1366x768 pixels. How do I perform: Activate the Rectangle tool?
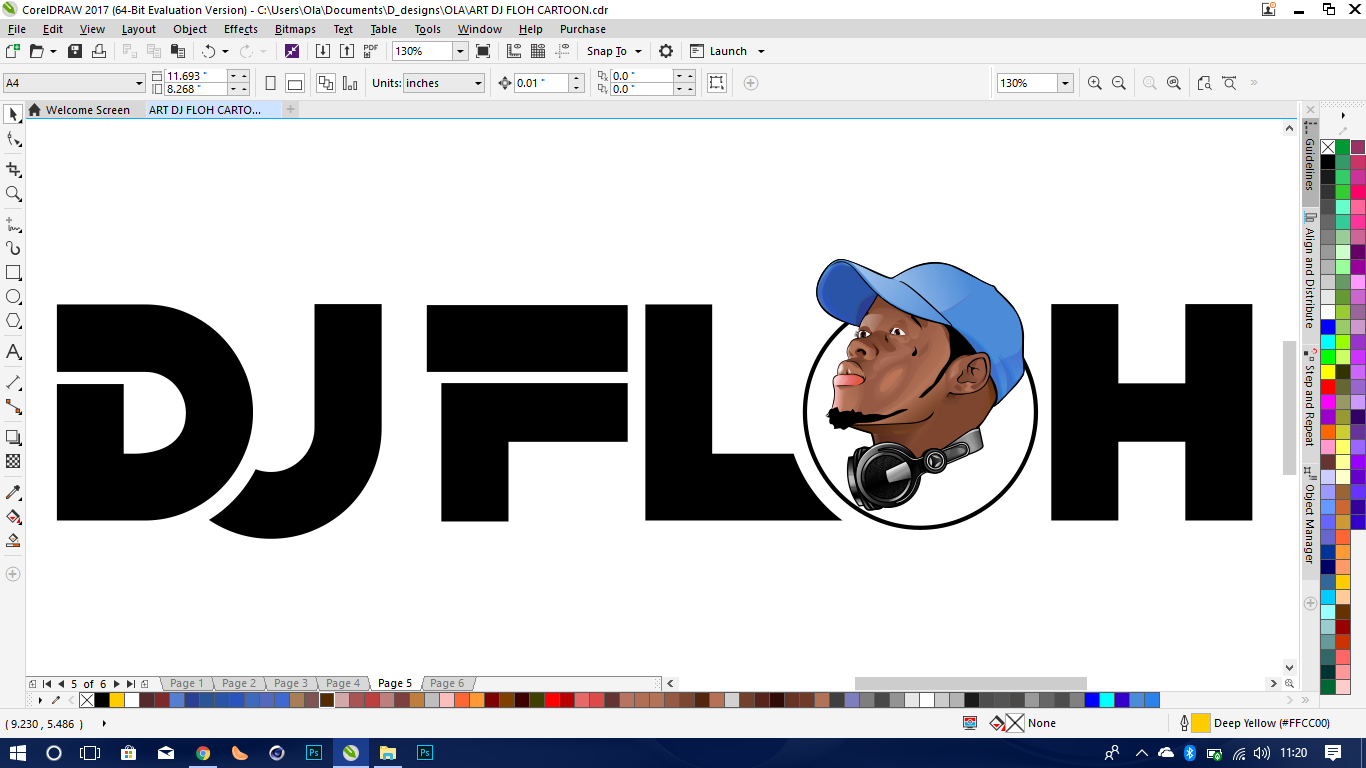tap(13, 272)
